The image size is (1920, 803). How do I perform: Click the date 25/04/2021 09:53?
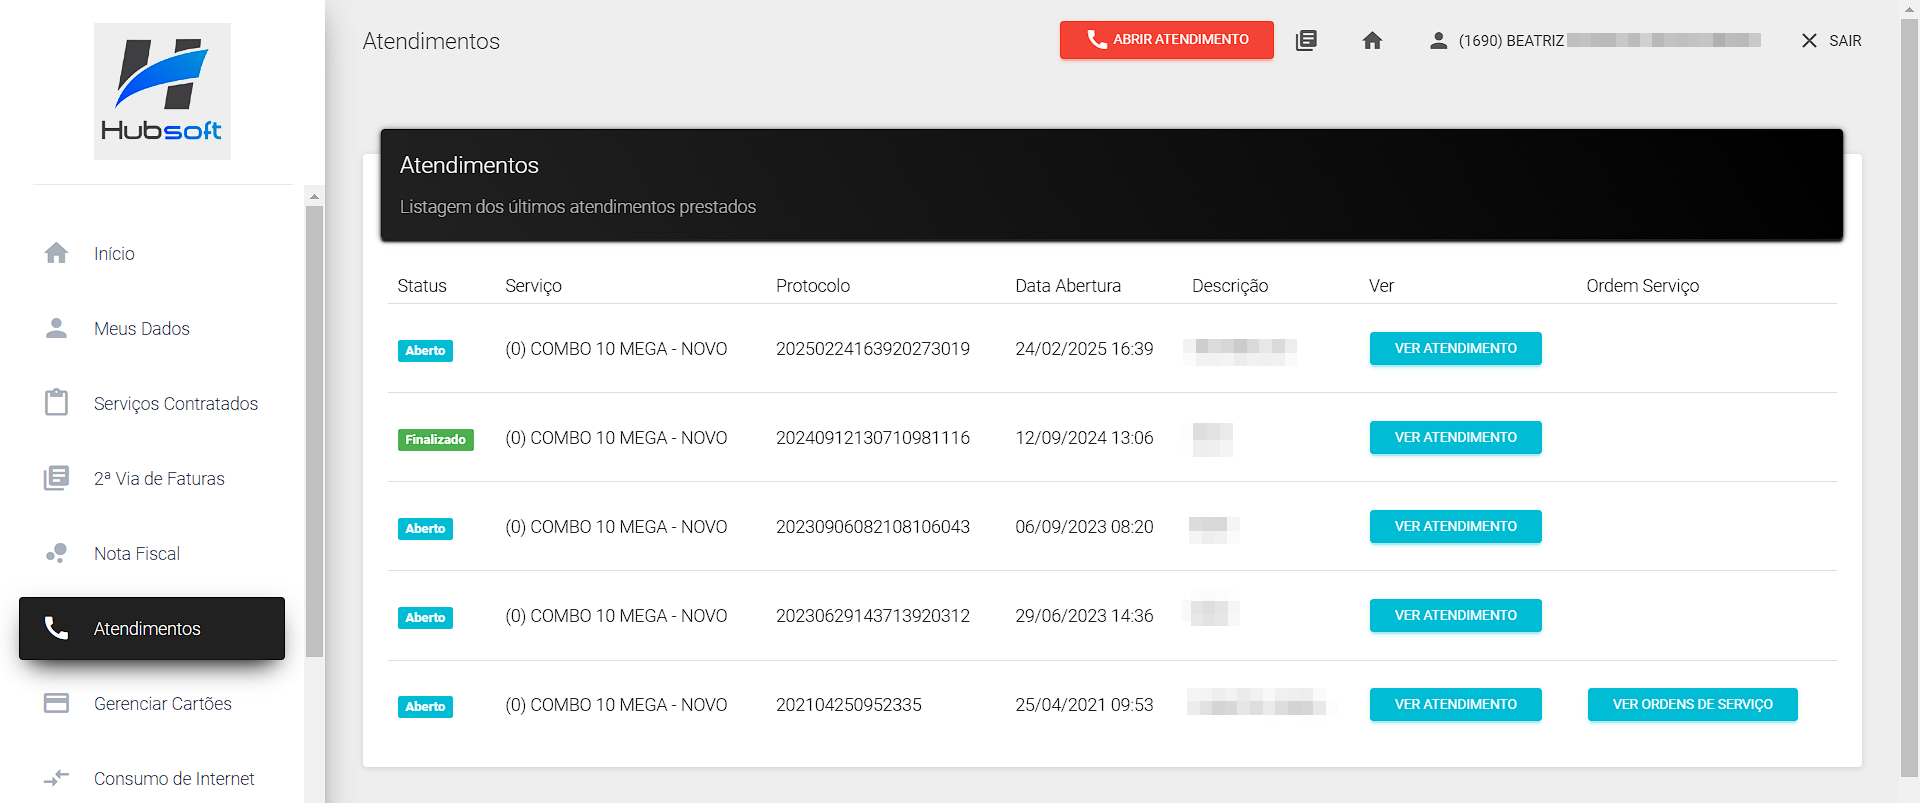[x=1084, y=705]
